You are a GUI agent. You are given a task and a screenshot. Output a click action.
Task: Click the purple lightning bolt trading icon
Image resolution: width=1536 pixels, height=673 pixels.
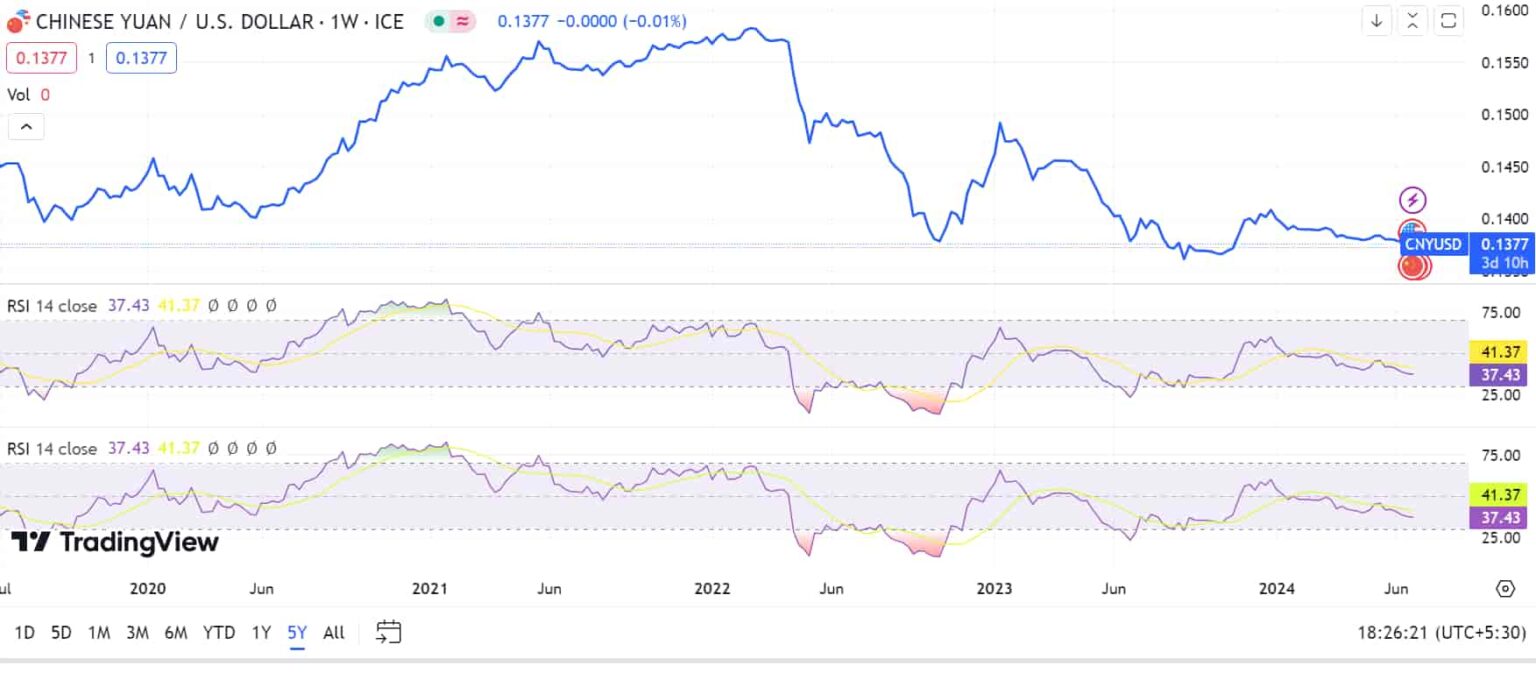tap(1411, 199)
